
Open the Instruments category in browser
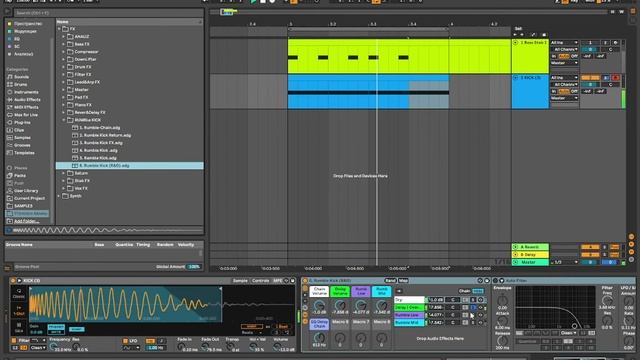pyautogui.click(x=26, y=92)
